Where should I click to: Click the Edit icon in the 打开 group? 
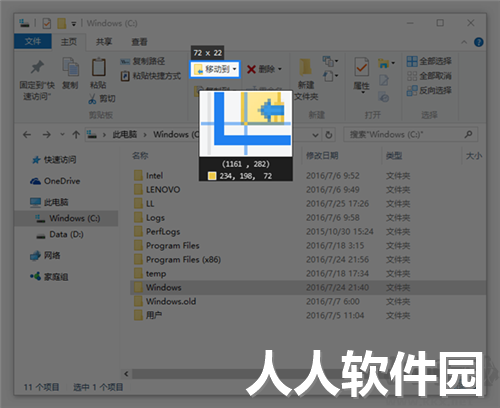tap(384, 80)
